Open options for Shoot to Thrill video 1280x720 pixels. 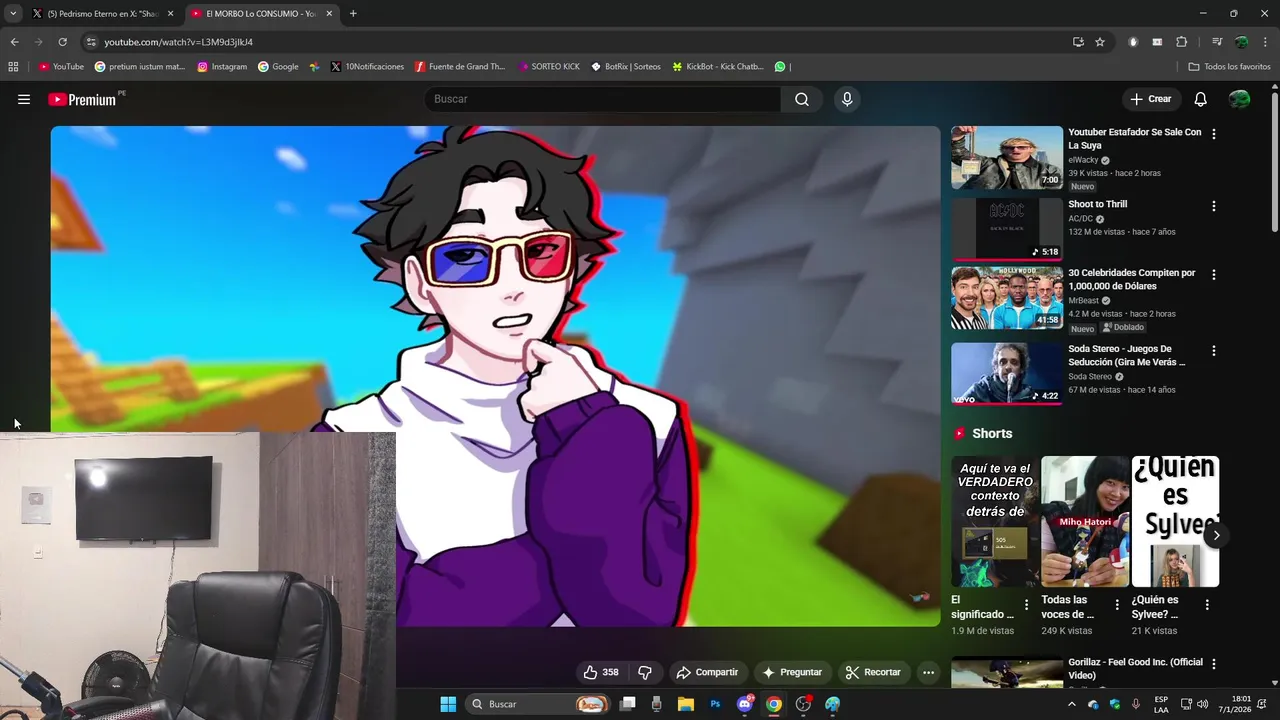click(x=1214, y=206)
